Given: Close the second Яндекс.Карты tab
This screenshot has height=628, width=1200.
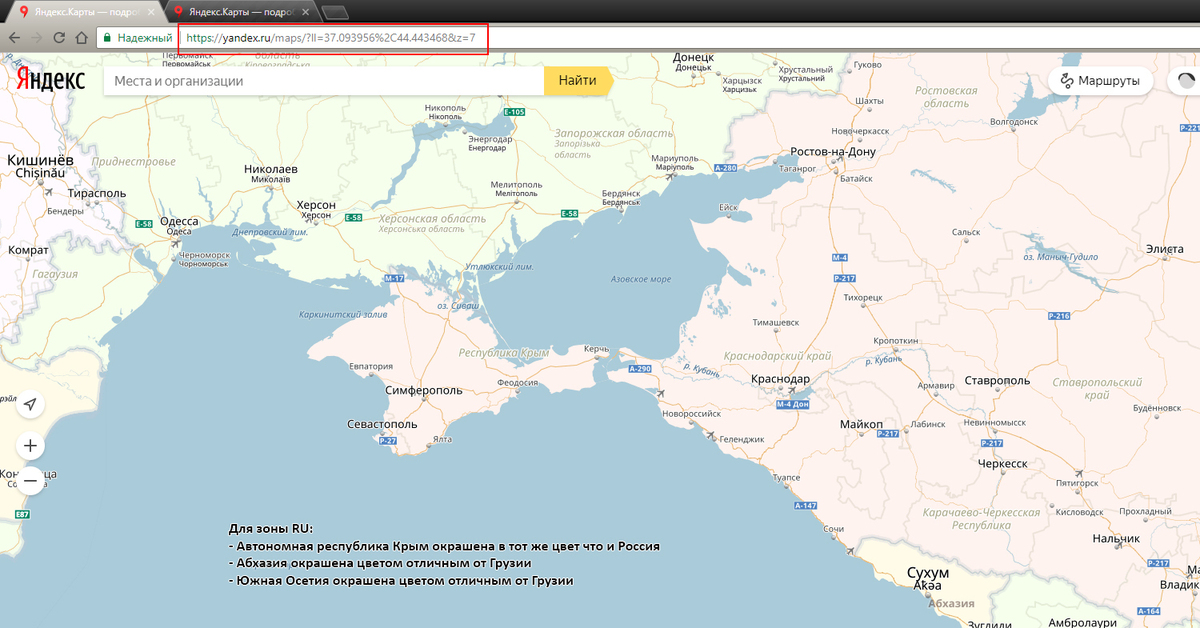Looking at the screenshot, I should coord(310,12).
